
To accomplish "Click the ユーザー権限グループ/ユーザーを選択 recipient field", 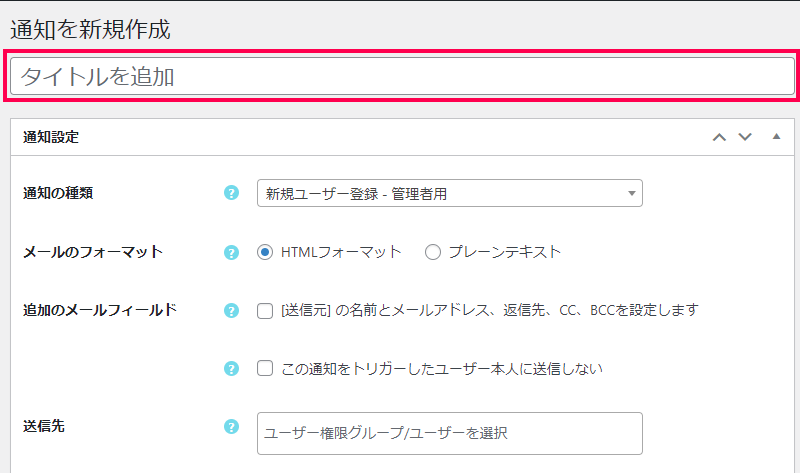I will 449,433.
